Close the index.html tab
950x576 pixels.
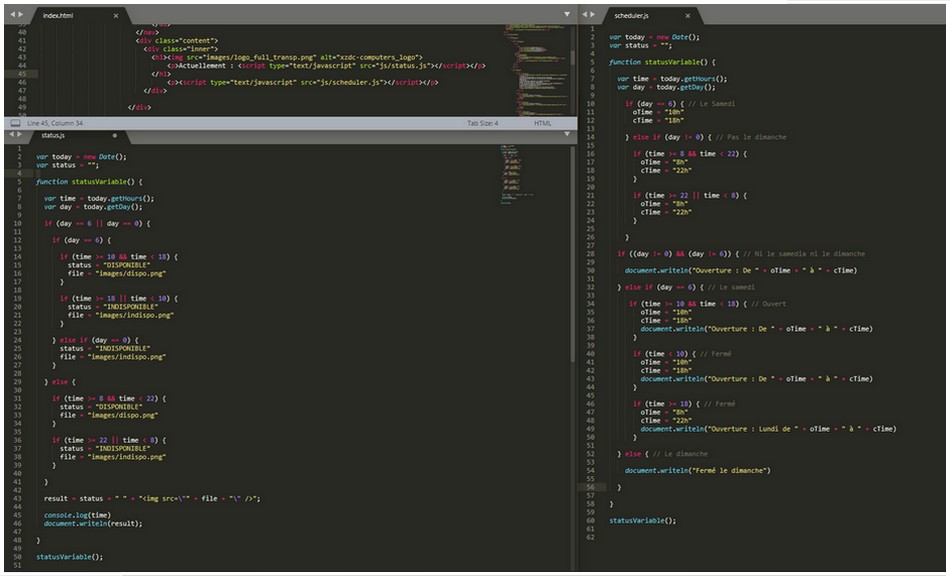(x=115, y=16)
